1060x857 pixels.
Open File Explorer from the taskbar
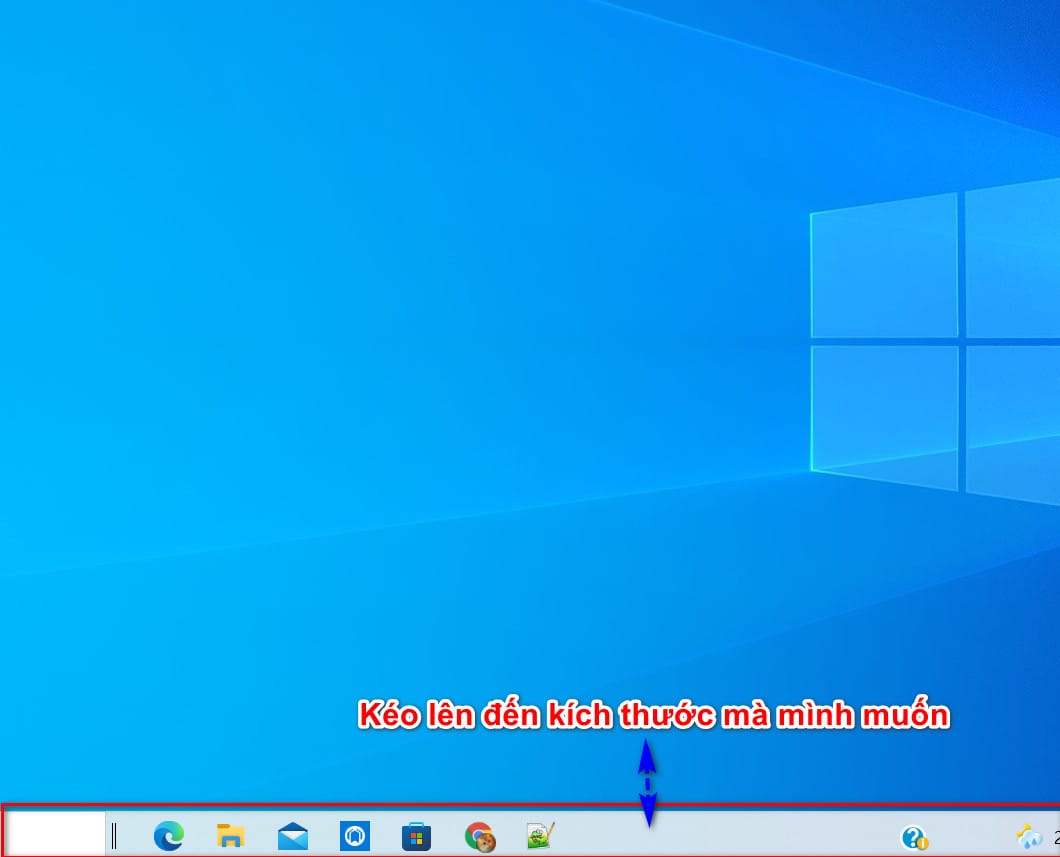[x=231, y=836]
